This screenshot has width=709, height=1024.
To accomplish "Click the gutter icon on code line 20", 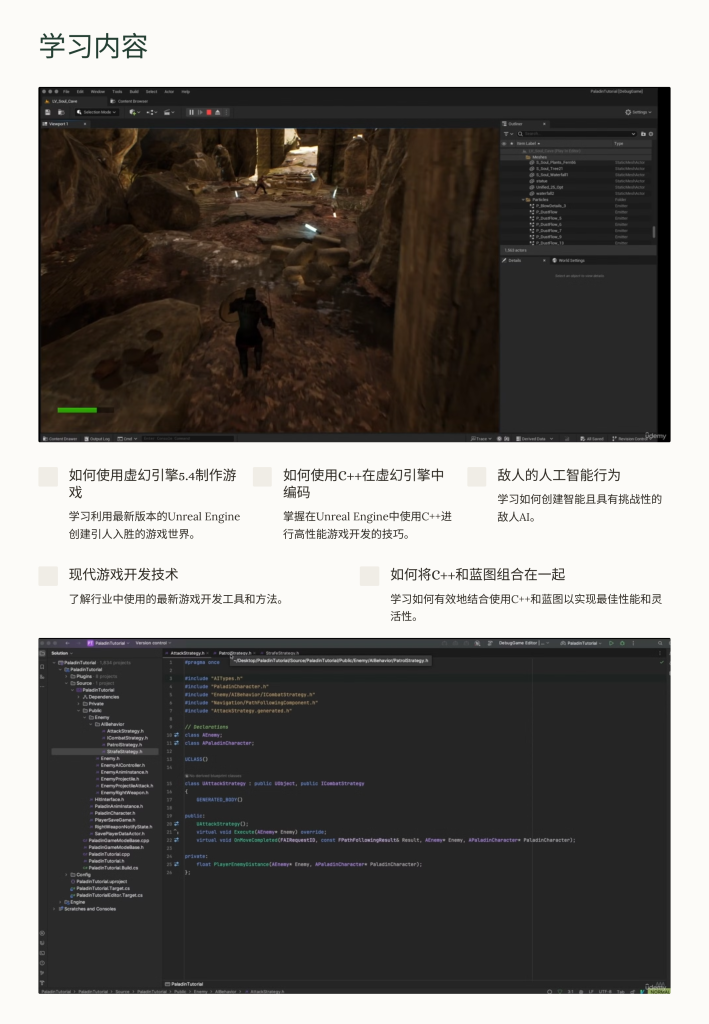I will [x=176, y=824].
